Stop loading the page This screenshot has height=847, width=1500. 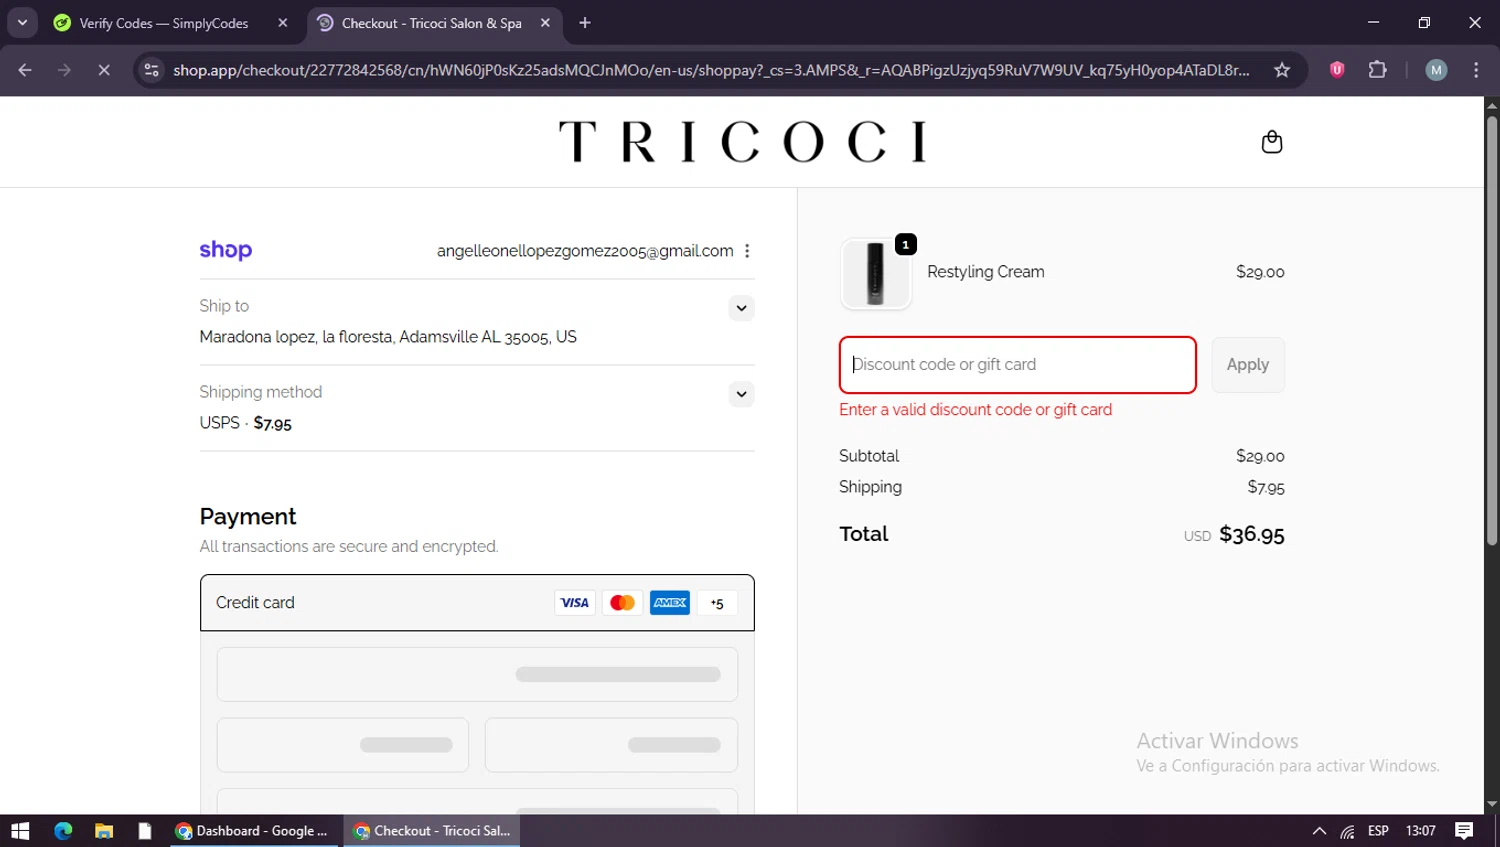(104, 70)
